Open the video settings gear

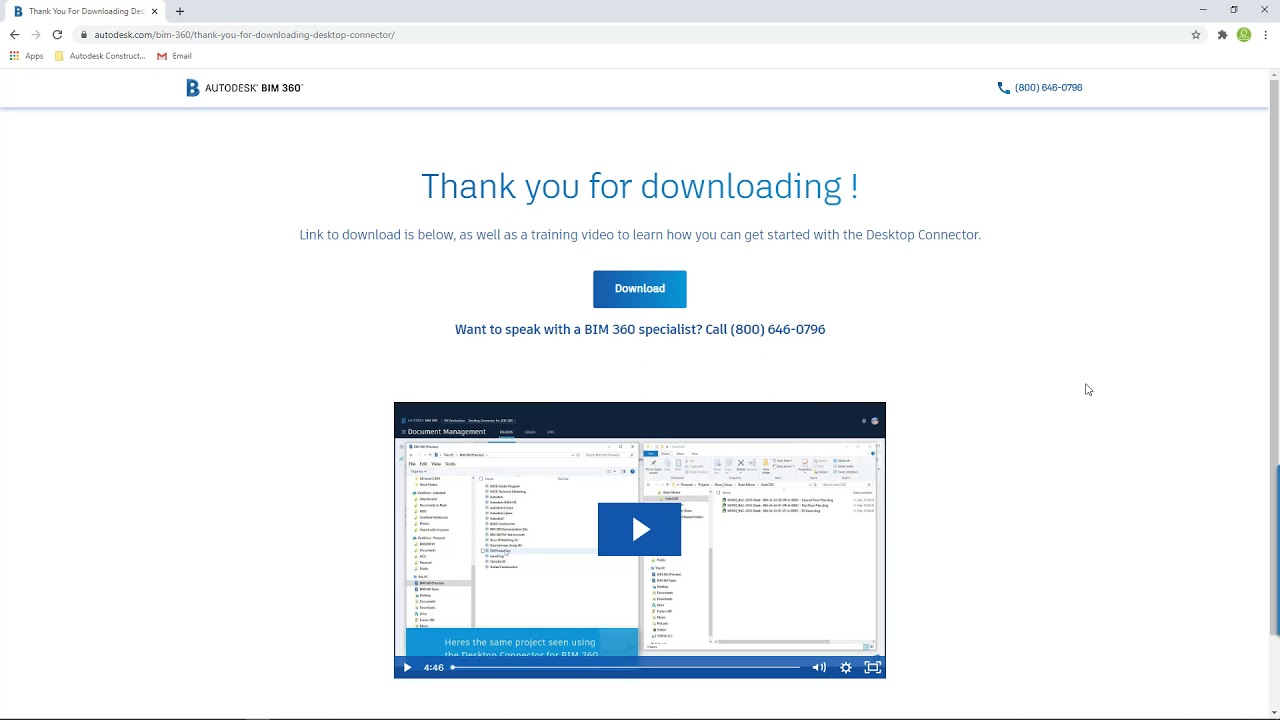coord(846,667)
